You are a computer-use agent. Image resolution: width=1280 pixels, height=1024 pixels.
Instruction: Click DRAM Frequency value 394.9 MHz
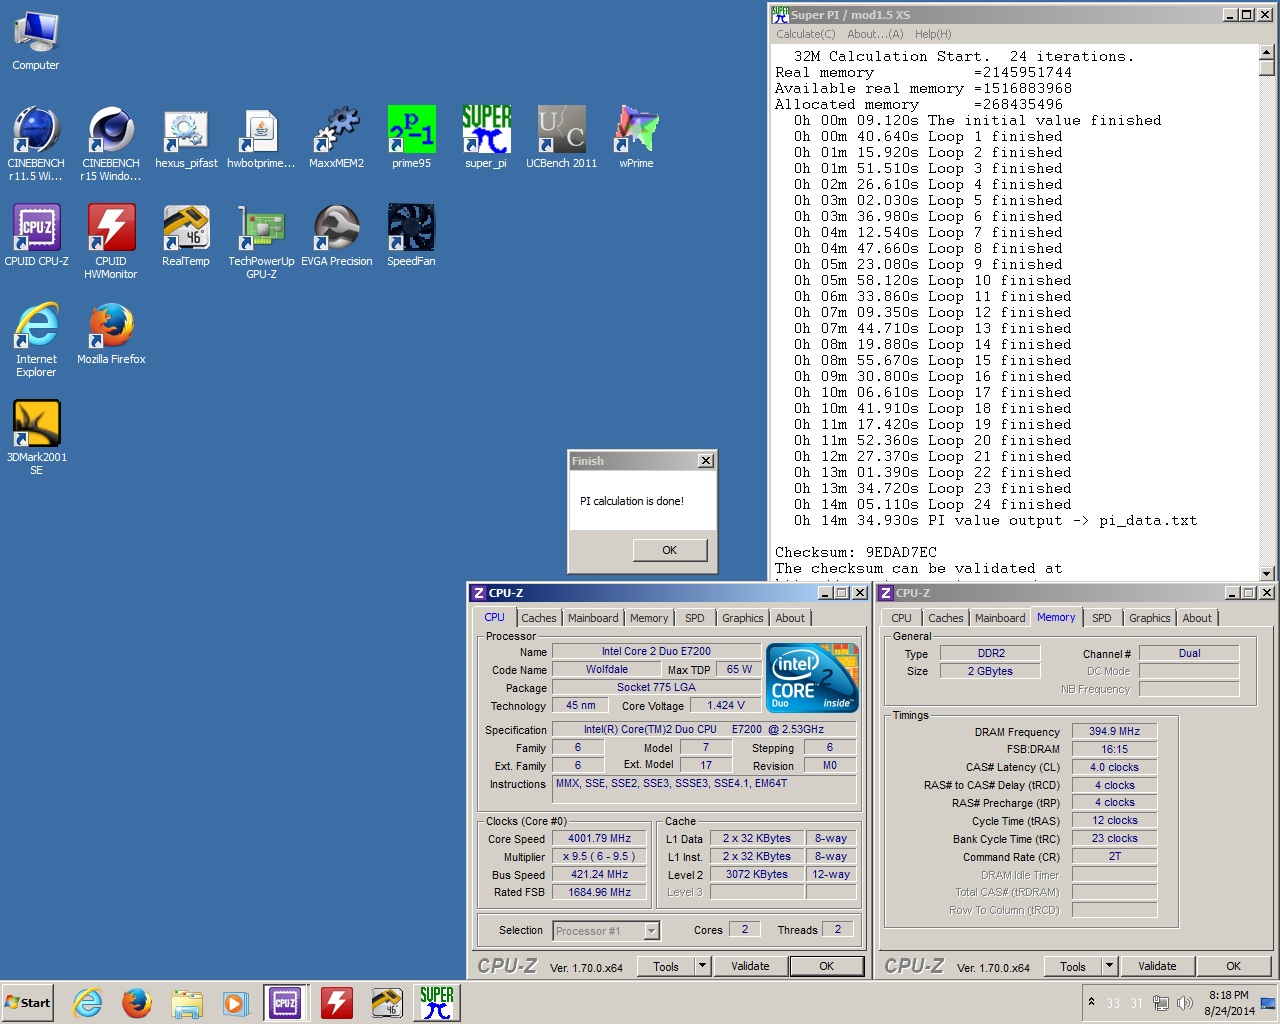[x=1114, y=731]
